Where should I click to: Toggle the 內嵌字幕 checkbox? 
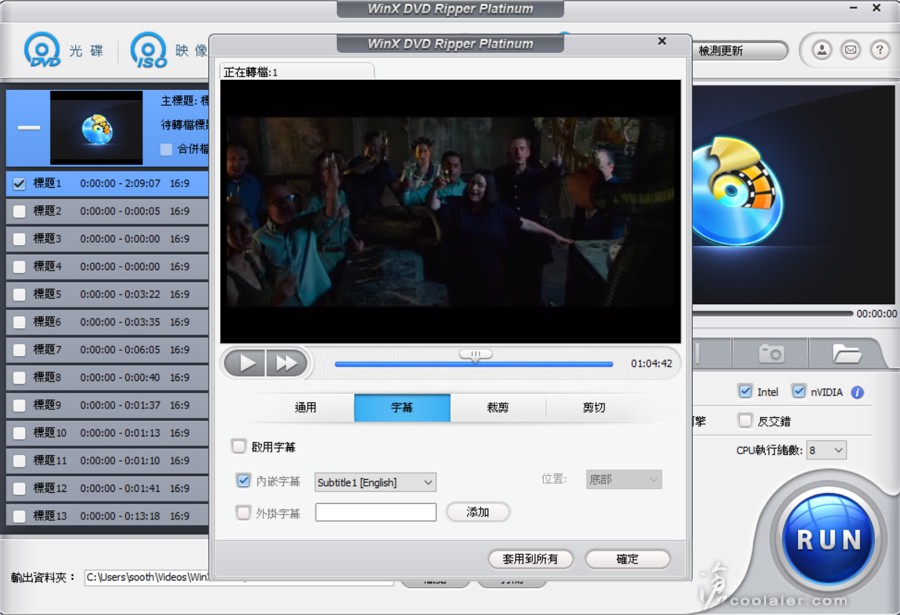click(243, 480)
